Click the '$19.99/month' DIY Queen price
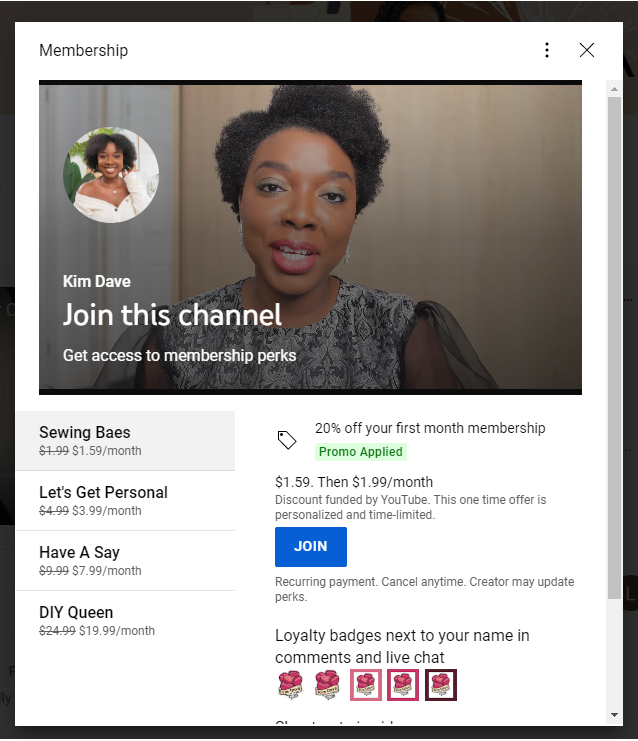Viewport: 638px width, 741px height. point(117,631)
